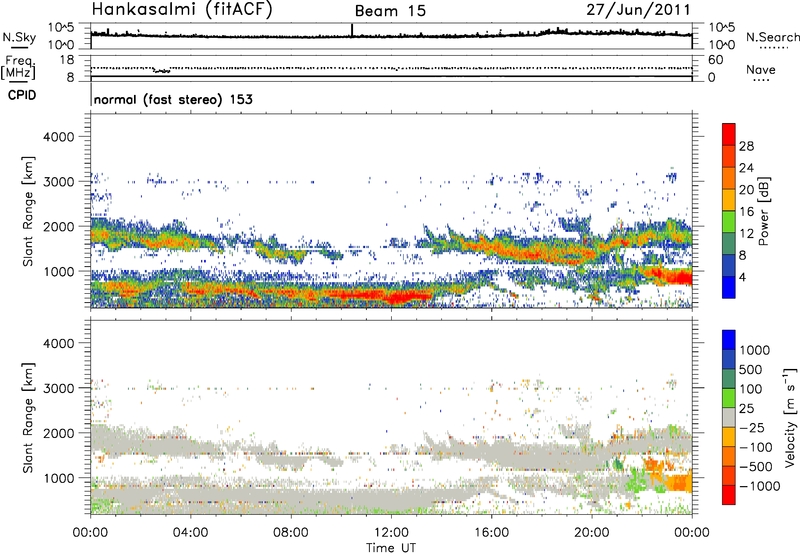This screenshot has width=800, height=554.
Task: Click the date '27/Jun/2011'
Action: click(x=638, y=9)
